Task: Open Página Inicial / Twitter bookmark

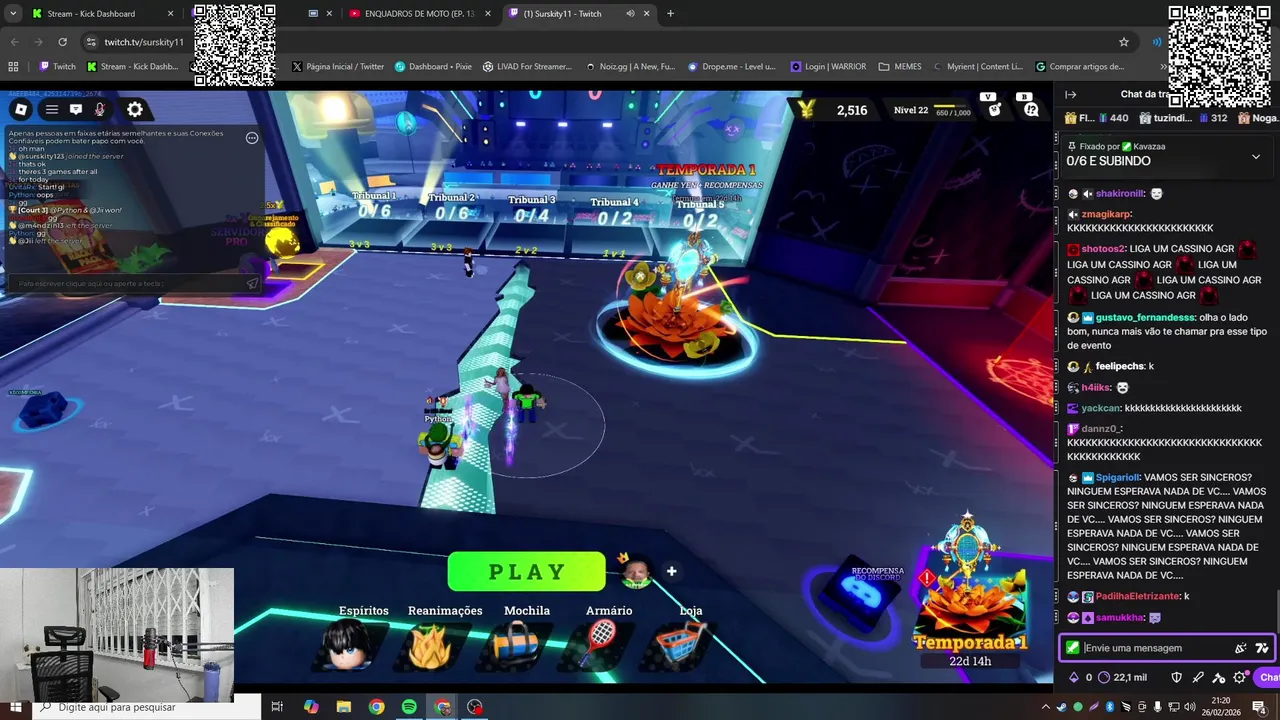Action: pyautogui.click(x=338, y=67)
